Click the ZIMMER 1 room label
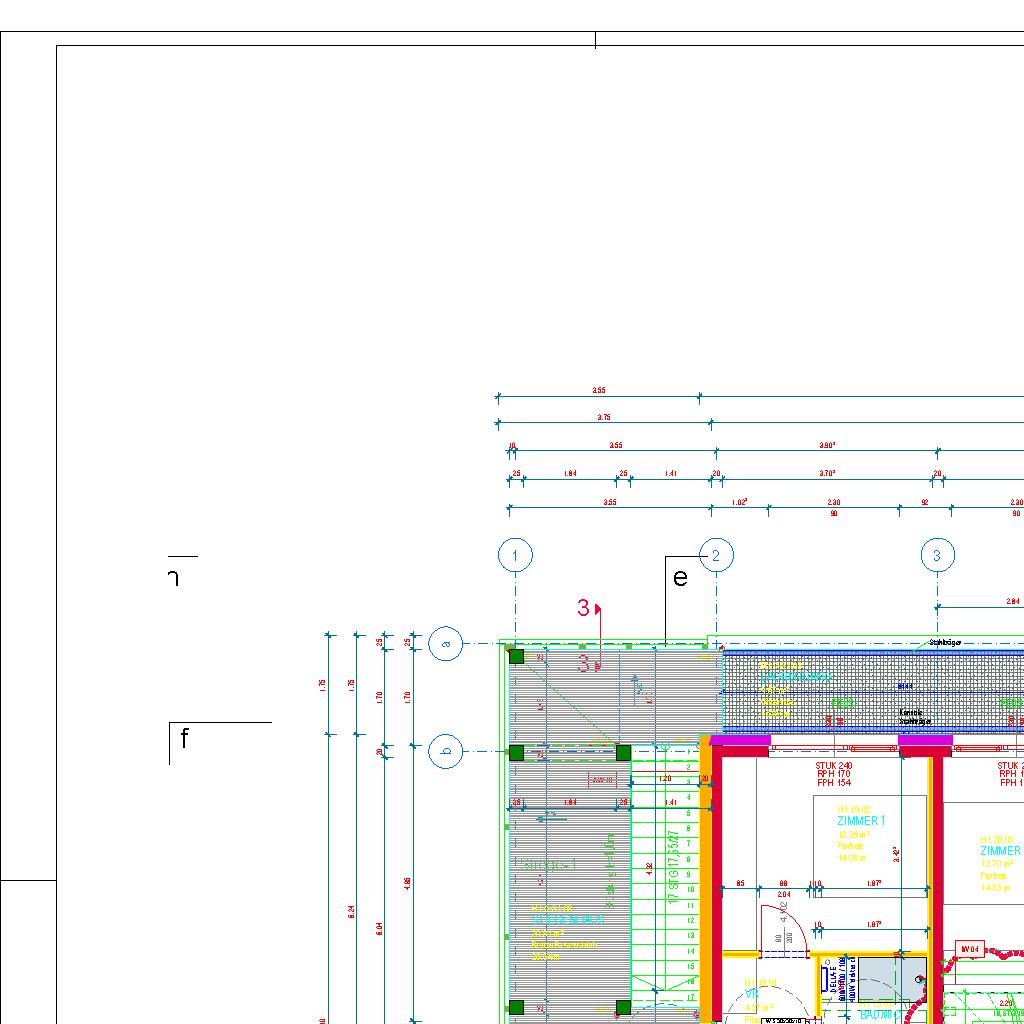Image resolution: width=1024 pixels, height=1024 pixels. pyautogui.click(x=861, y=821)
